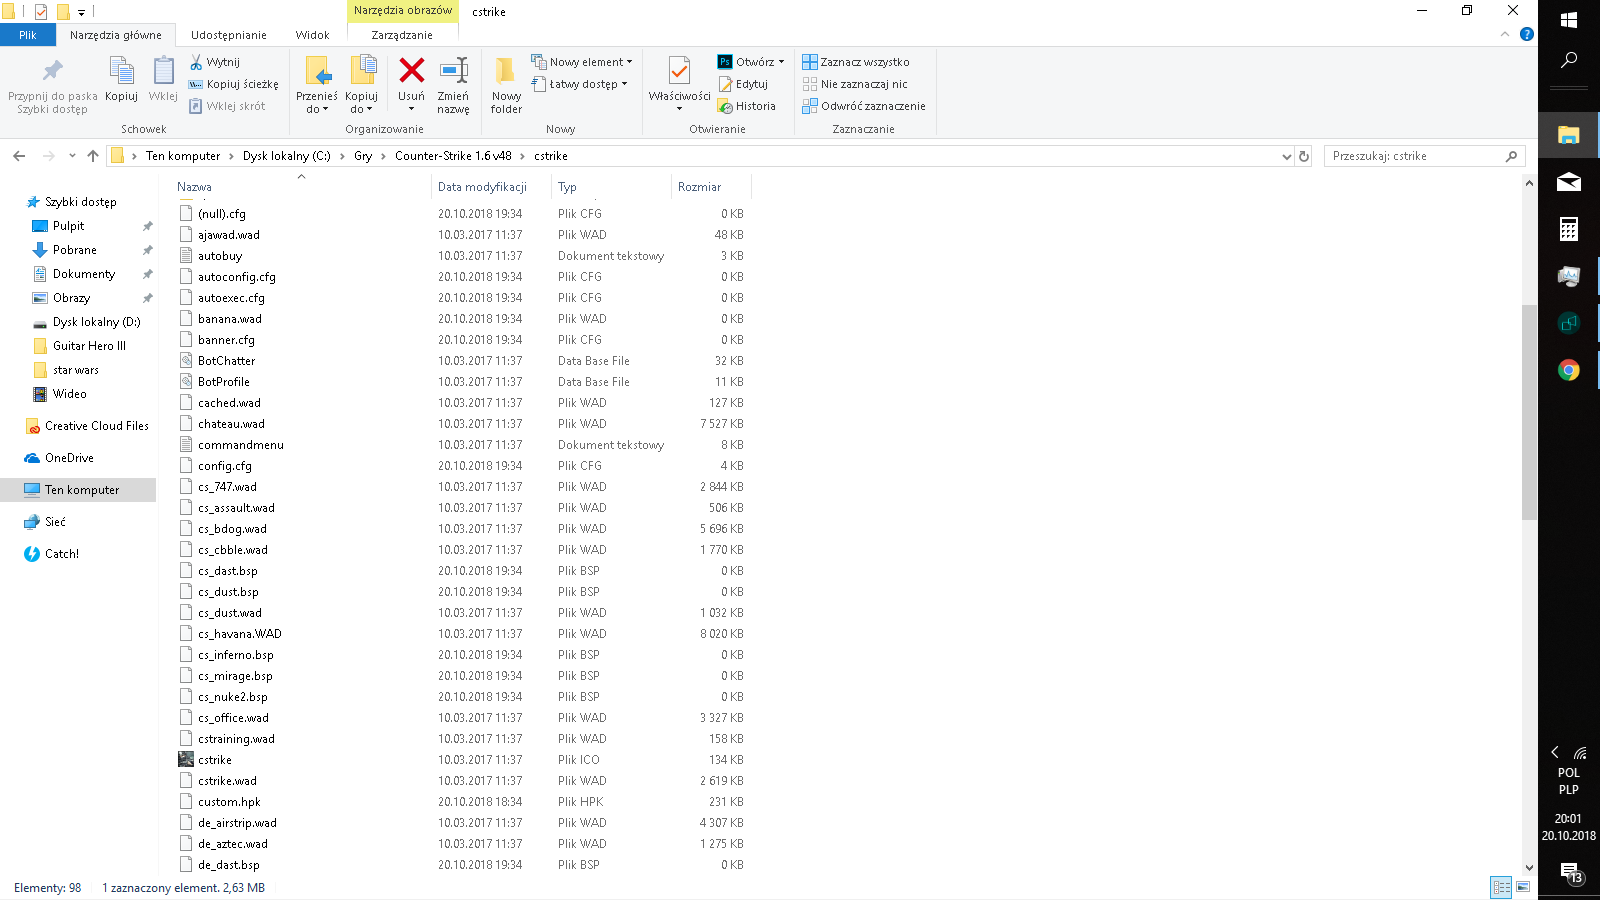
Task: Switch to the Widok ribbon tab
Action: tap(312, 35)
